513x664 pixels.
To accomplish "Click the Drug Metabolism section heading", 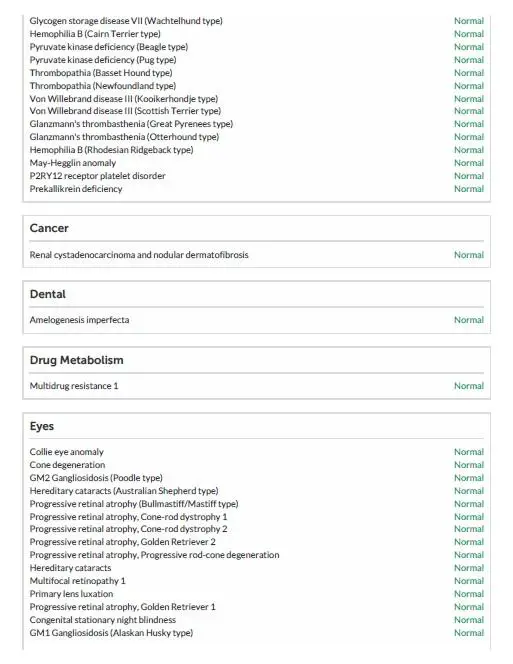I will [77, 360].
